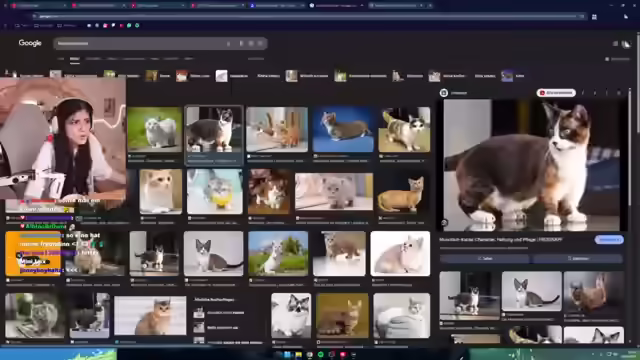Image resolution: width=640 pixels, height=360 pixels.
Task: Select calico cat on beige floor thumbnail
Action: 404,129
